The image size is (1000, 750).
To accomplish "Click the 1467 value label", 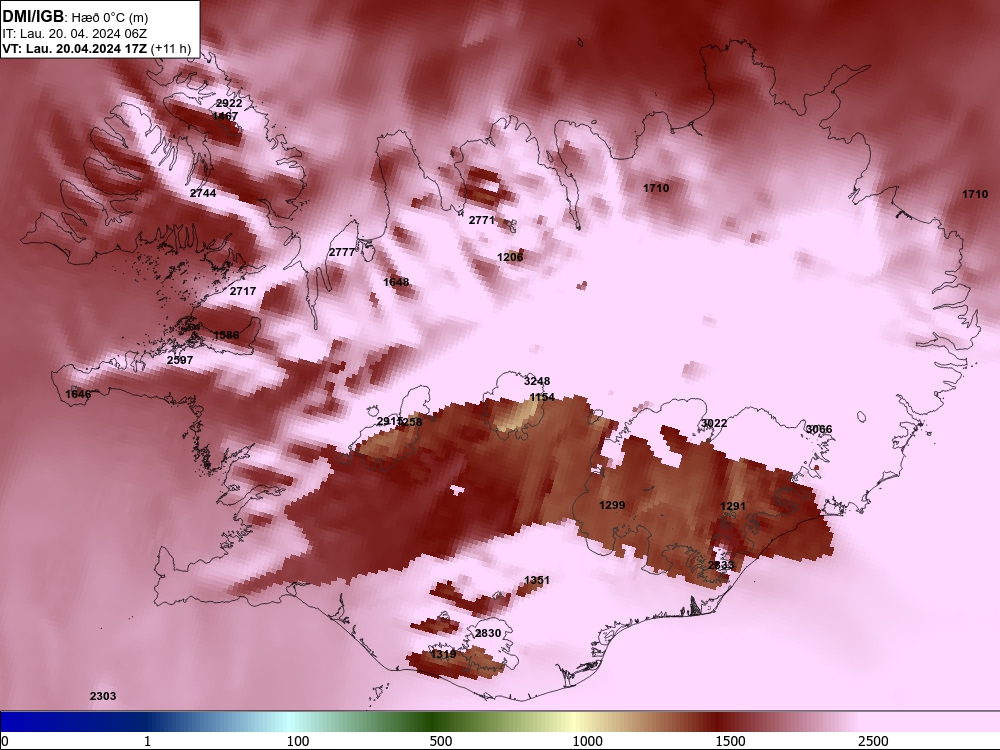I will pos(225,116).
